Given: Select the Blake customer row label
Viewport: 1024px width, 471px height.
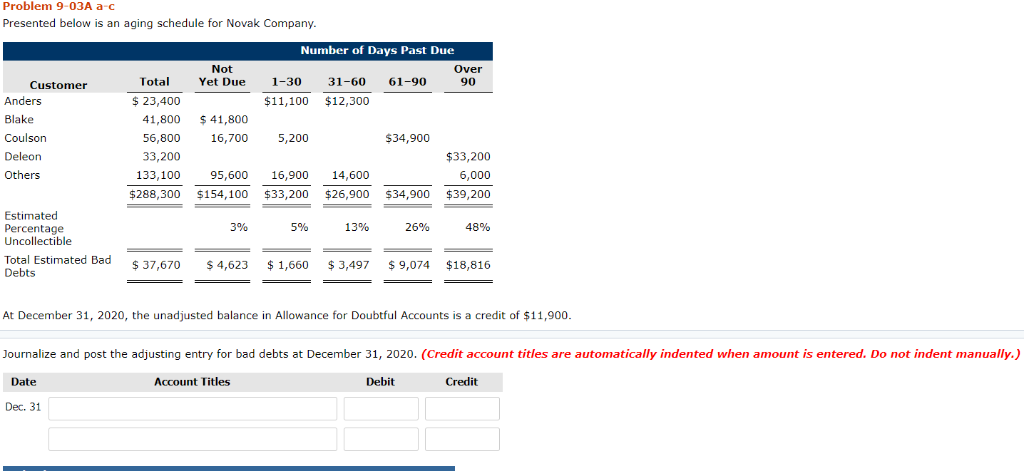Looking at the screenshot, I should [19, 120].
